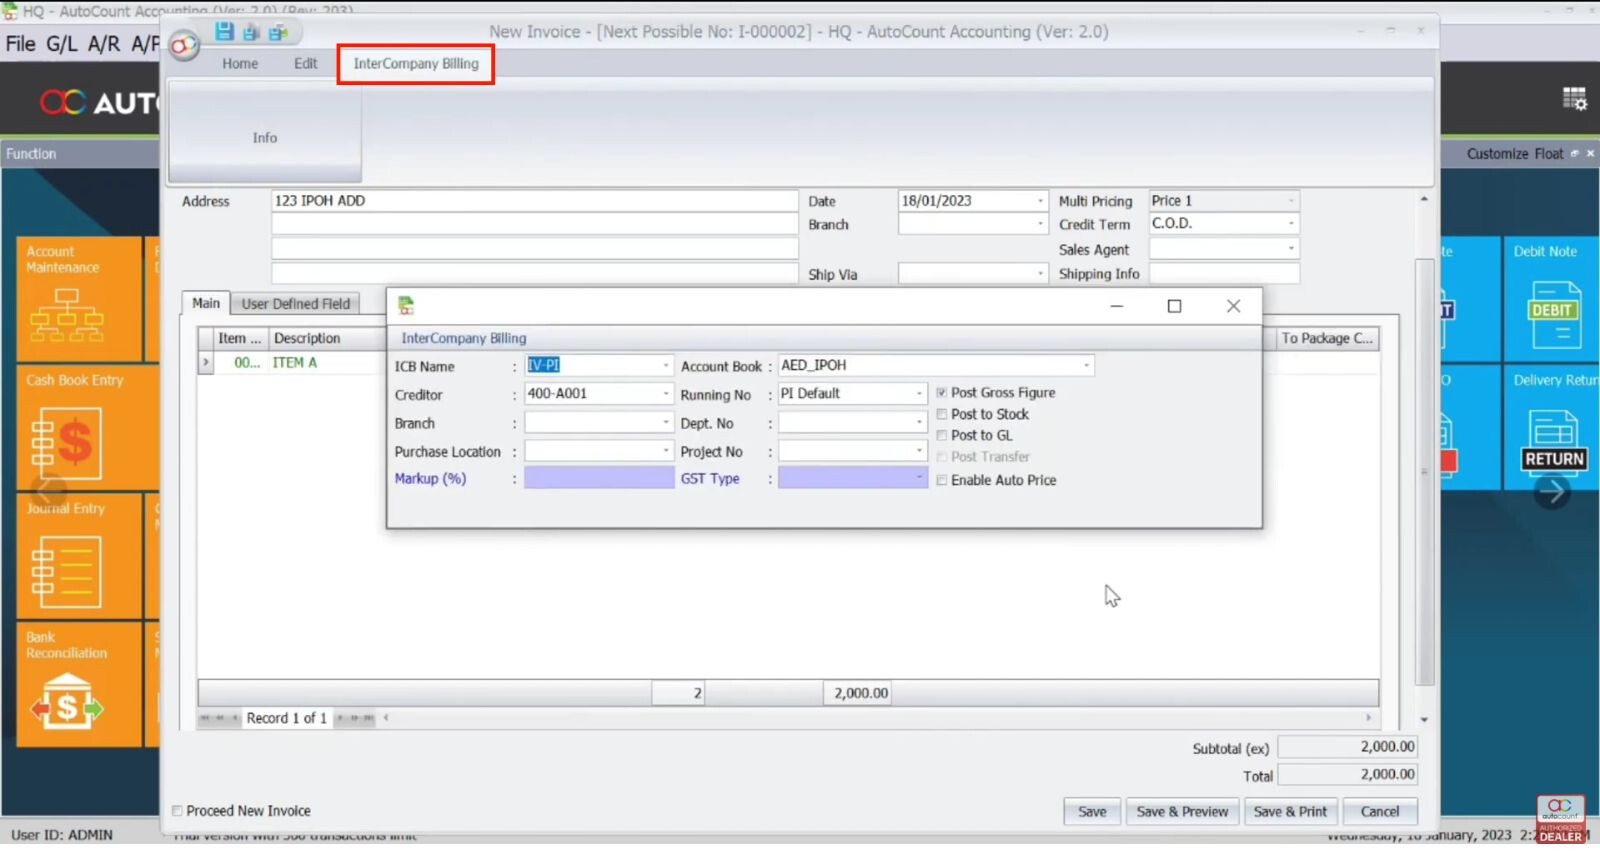Screen dimensions: 1600x852
Task: Click To Package C... column header
Action: pyautogui.click(x=1326, y=339)
